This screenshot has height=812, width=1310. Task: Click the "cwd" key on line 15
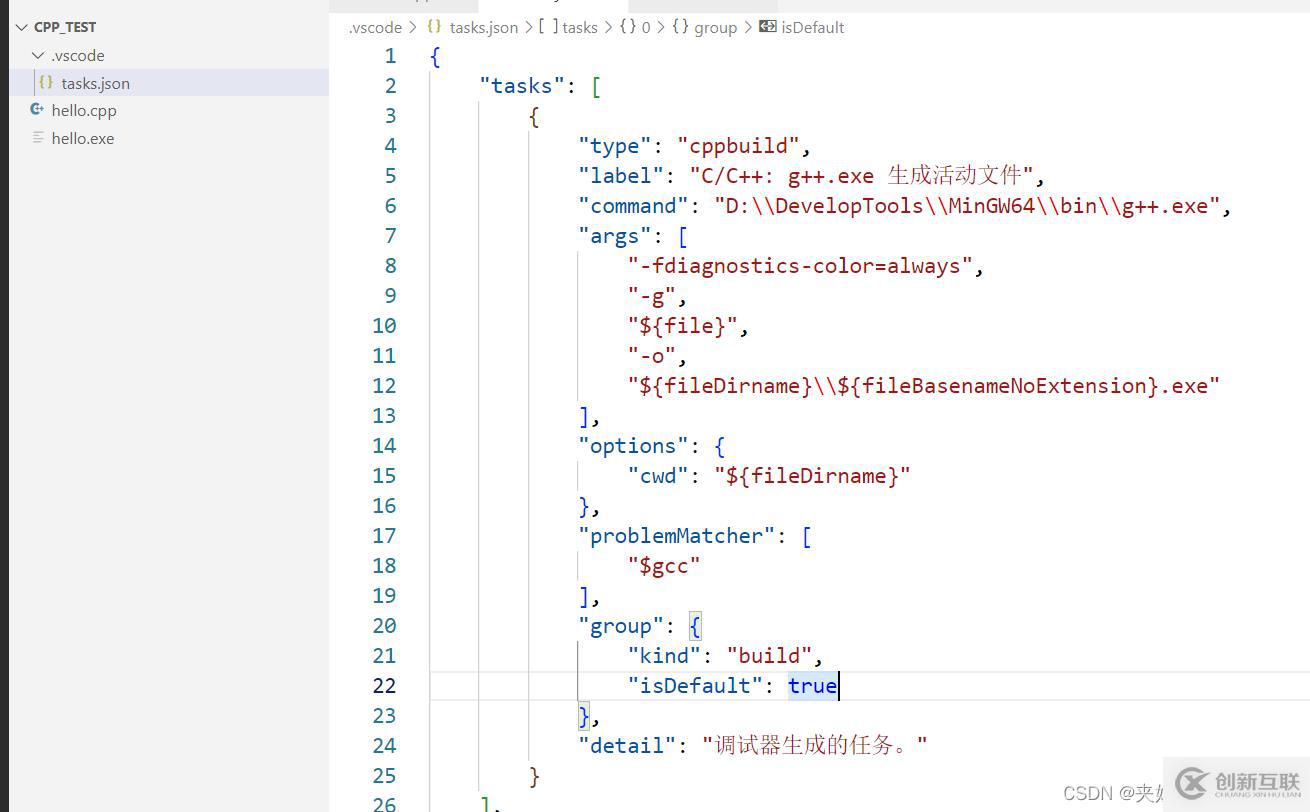pos(658,476)
